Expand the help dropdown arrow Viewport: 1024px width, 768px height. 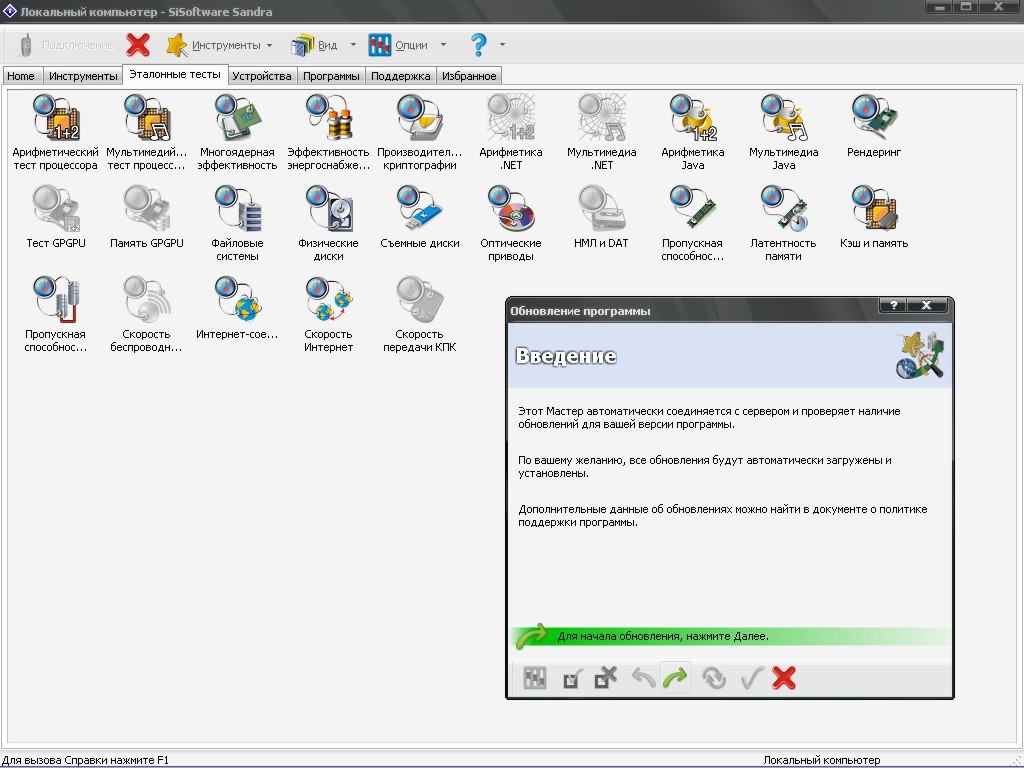click(502, 45)
